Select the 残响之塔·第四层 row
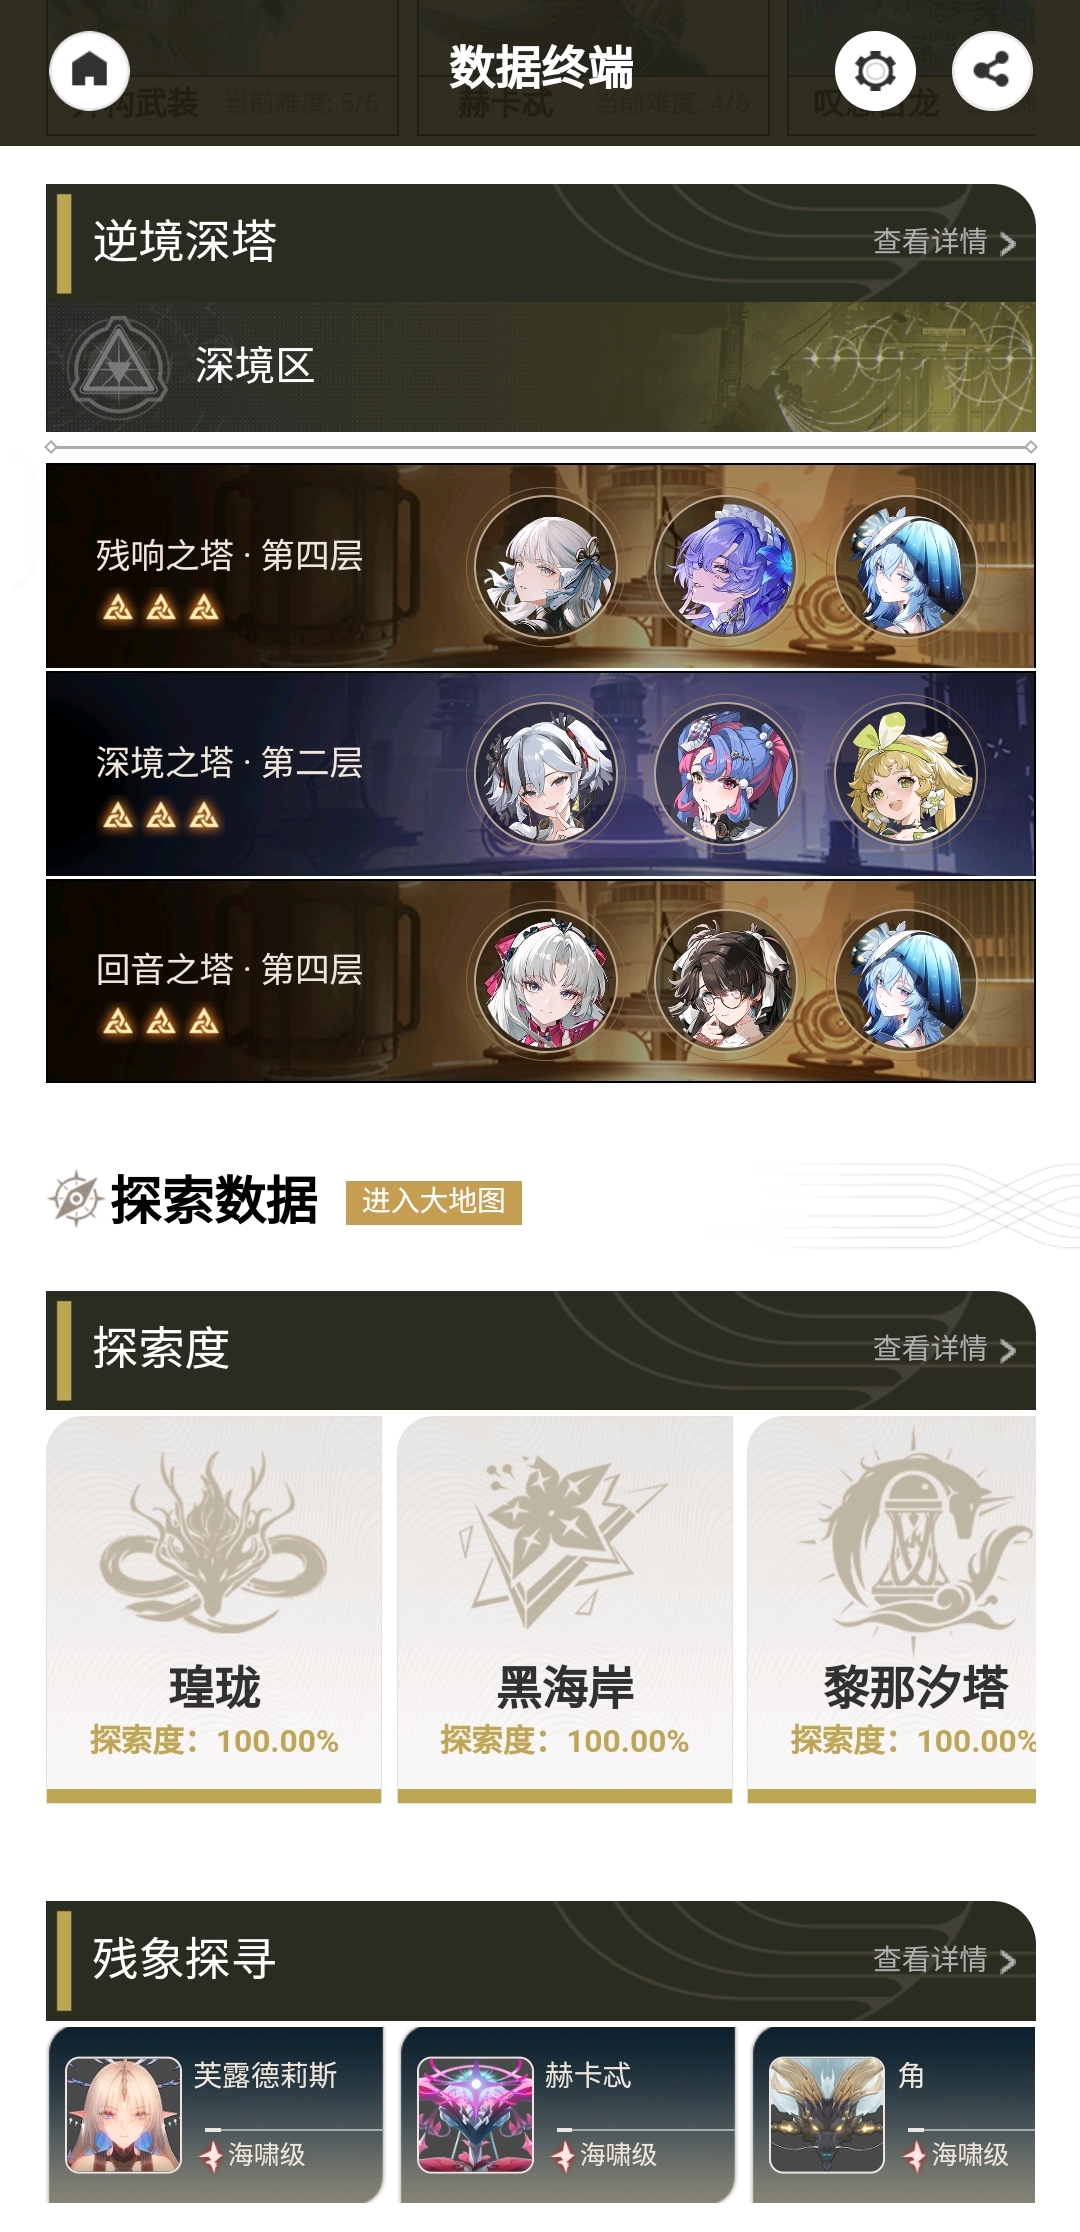 point(541,566)
